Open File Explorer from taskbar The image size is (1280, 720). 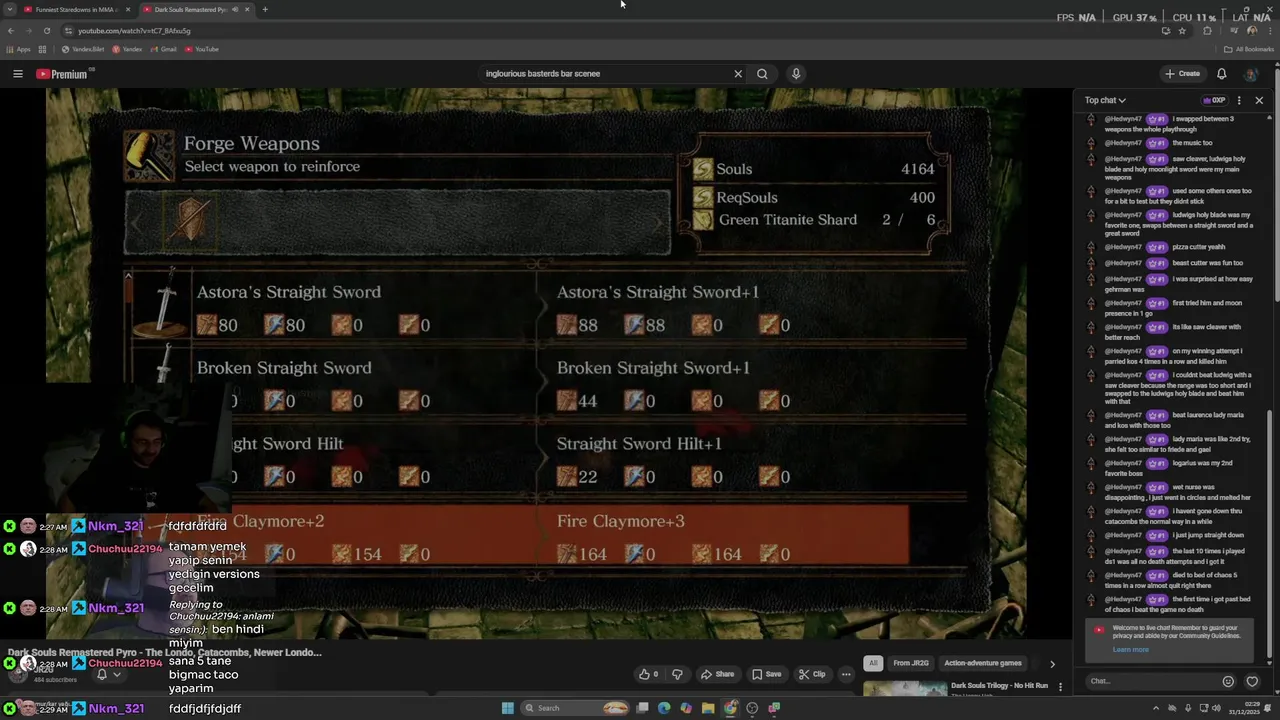click(708, 708)
